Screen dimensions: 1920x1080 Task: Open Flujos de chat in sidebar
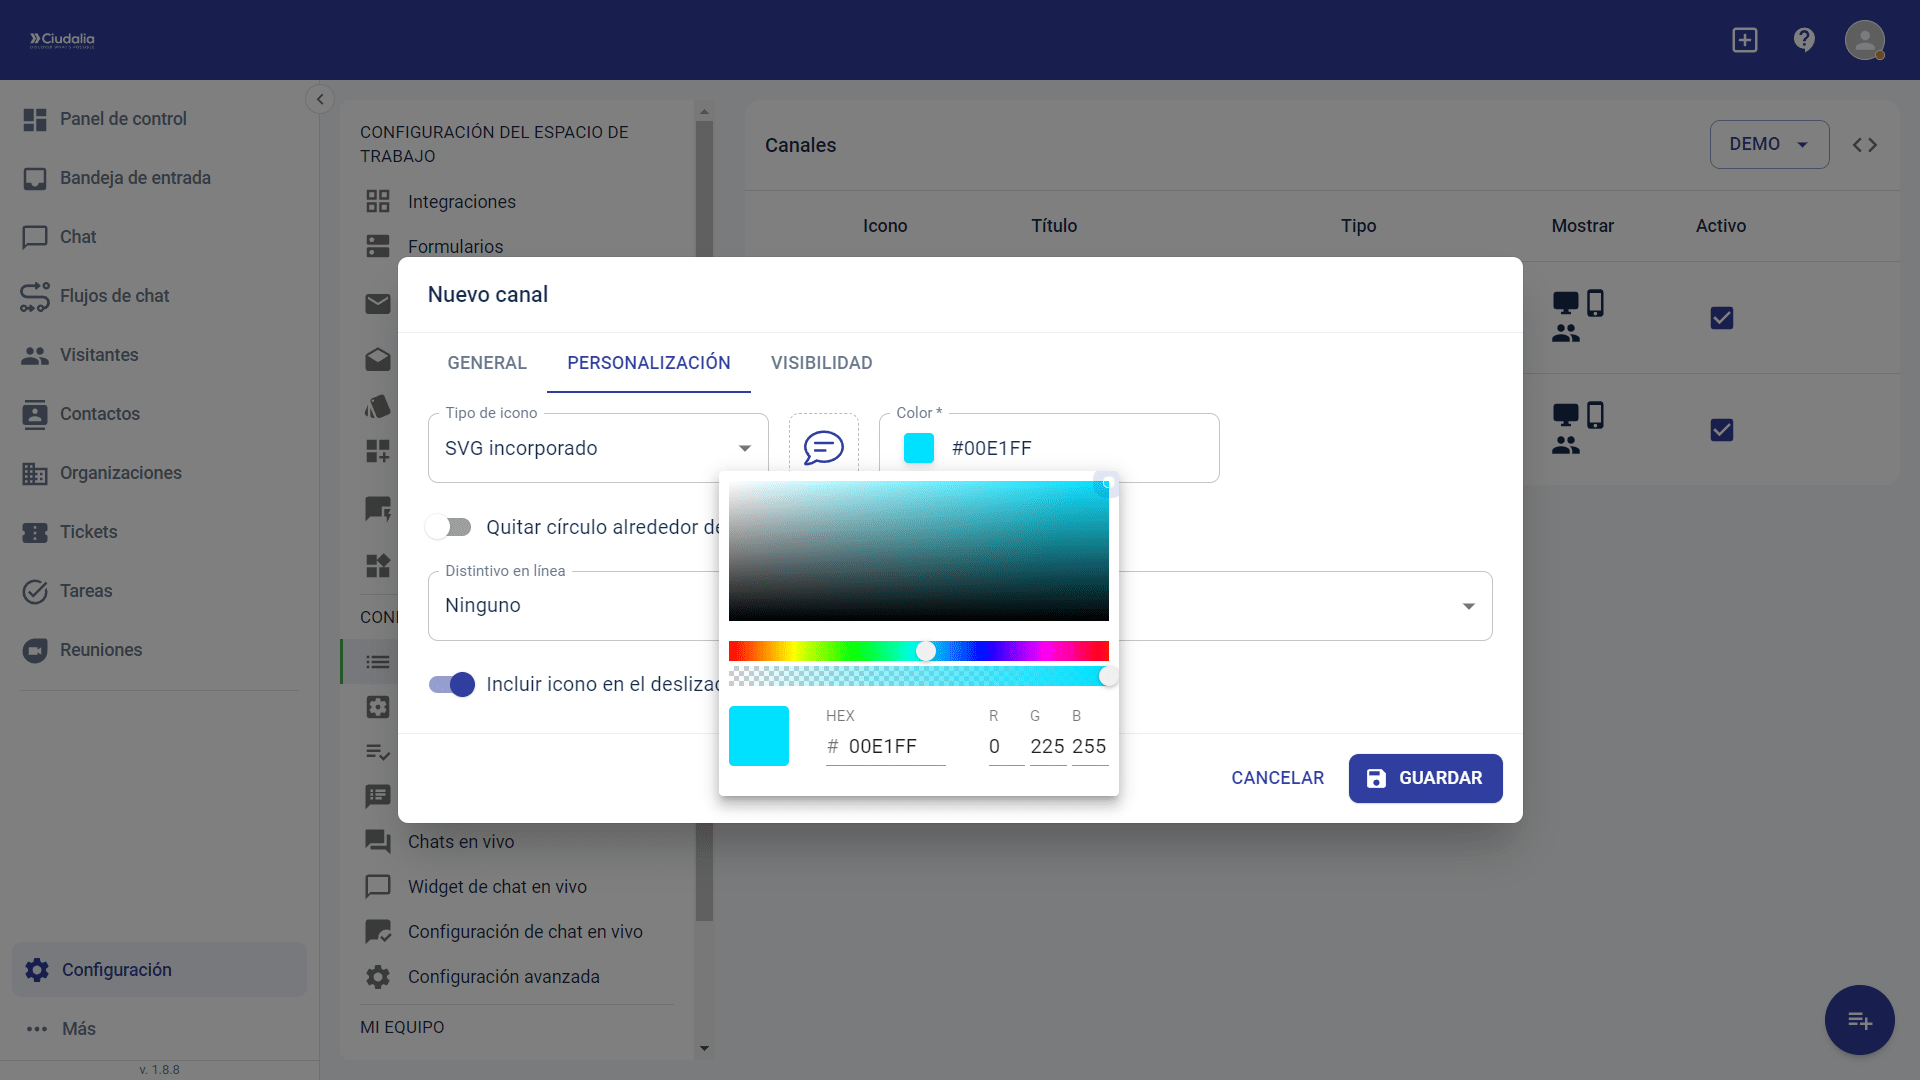(114, 296)
